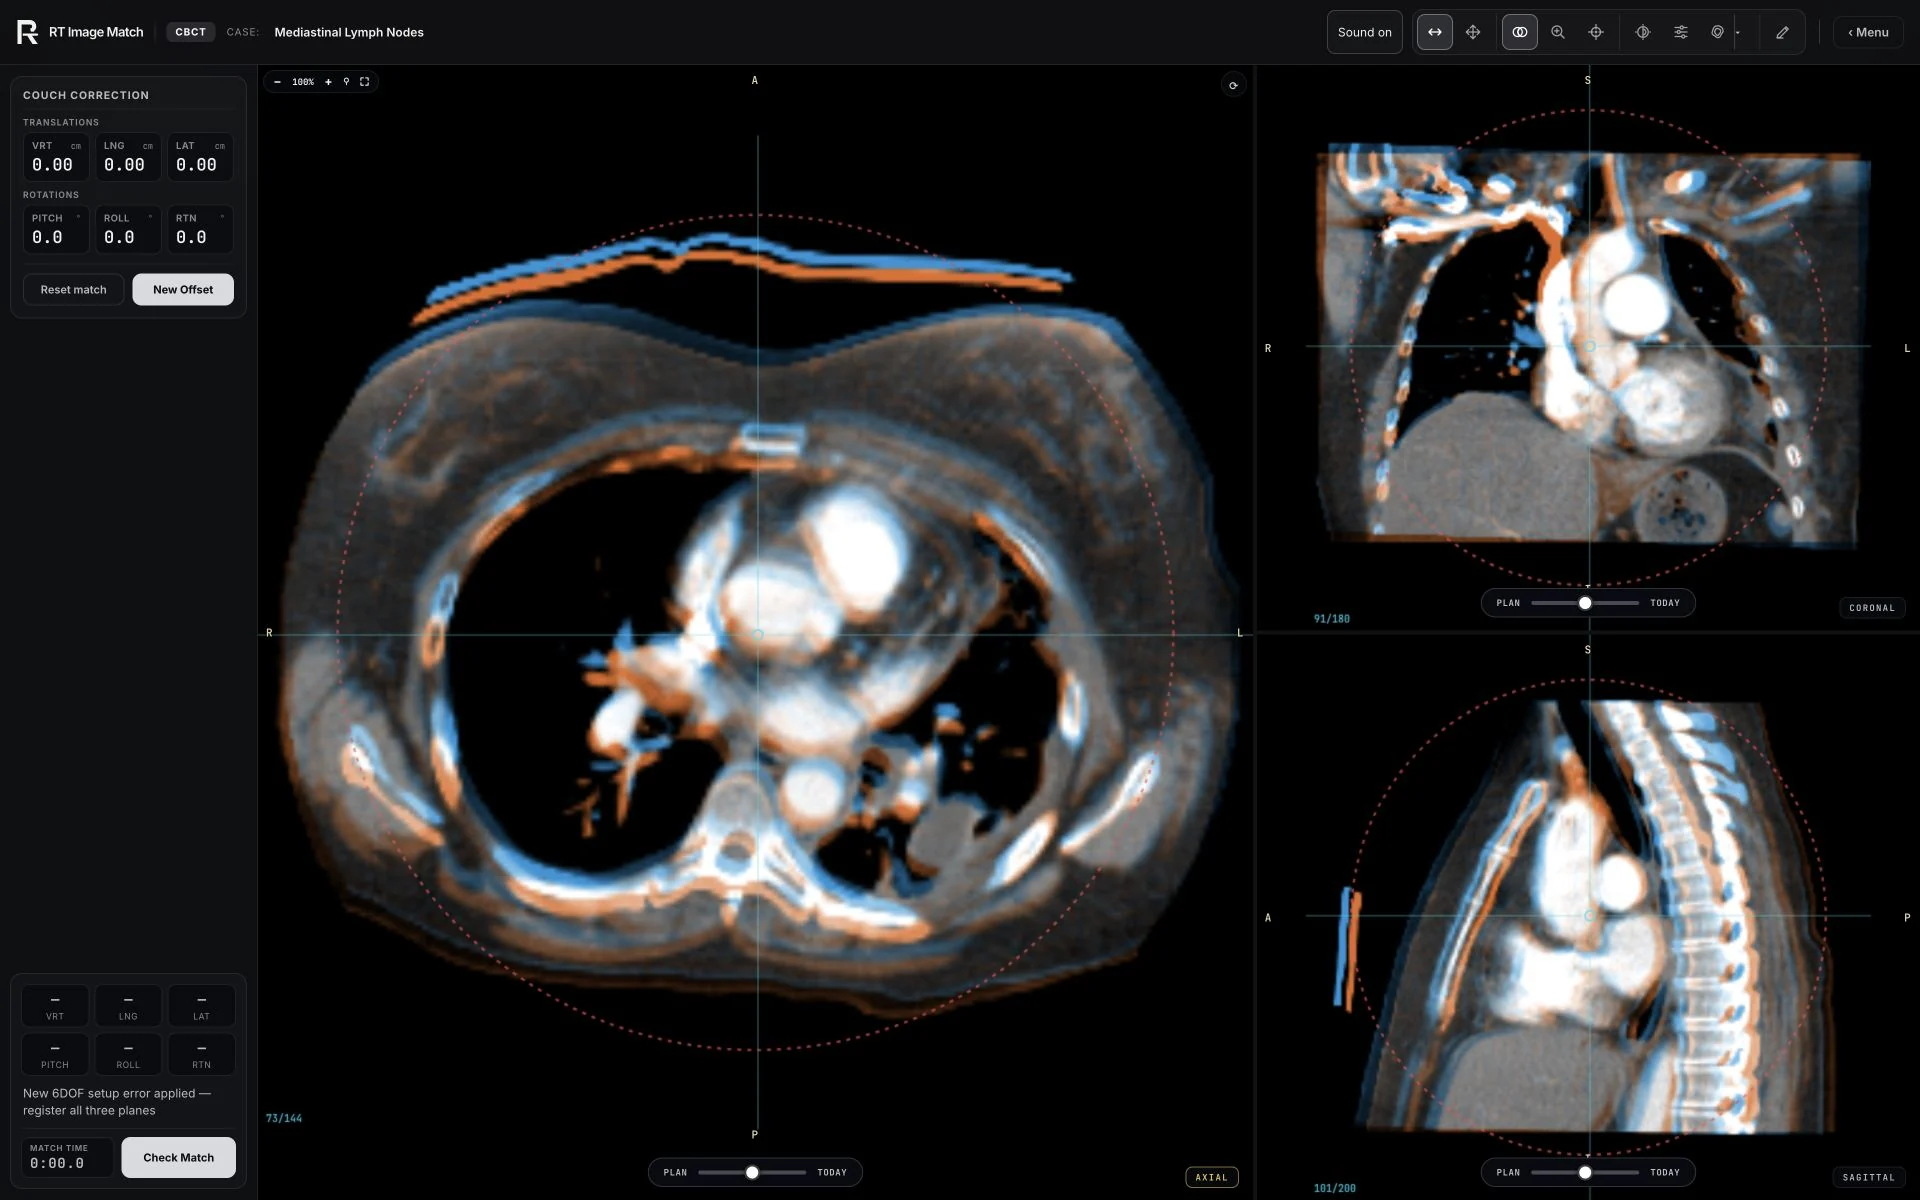
Task: Open the sliders adjustment settings icon
Action: [1681, 32]
